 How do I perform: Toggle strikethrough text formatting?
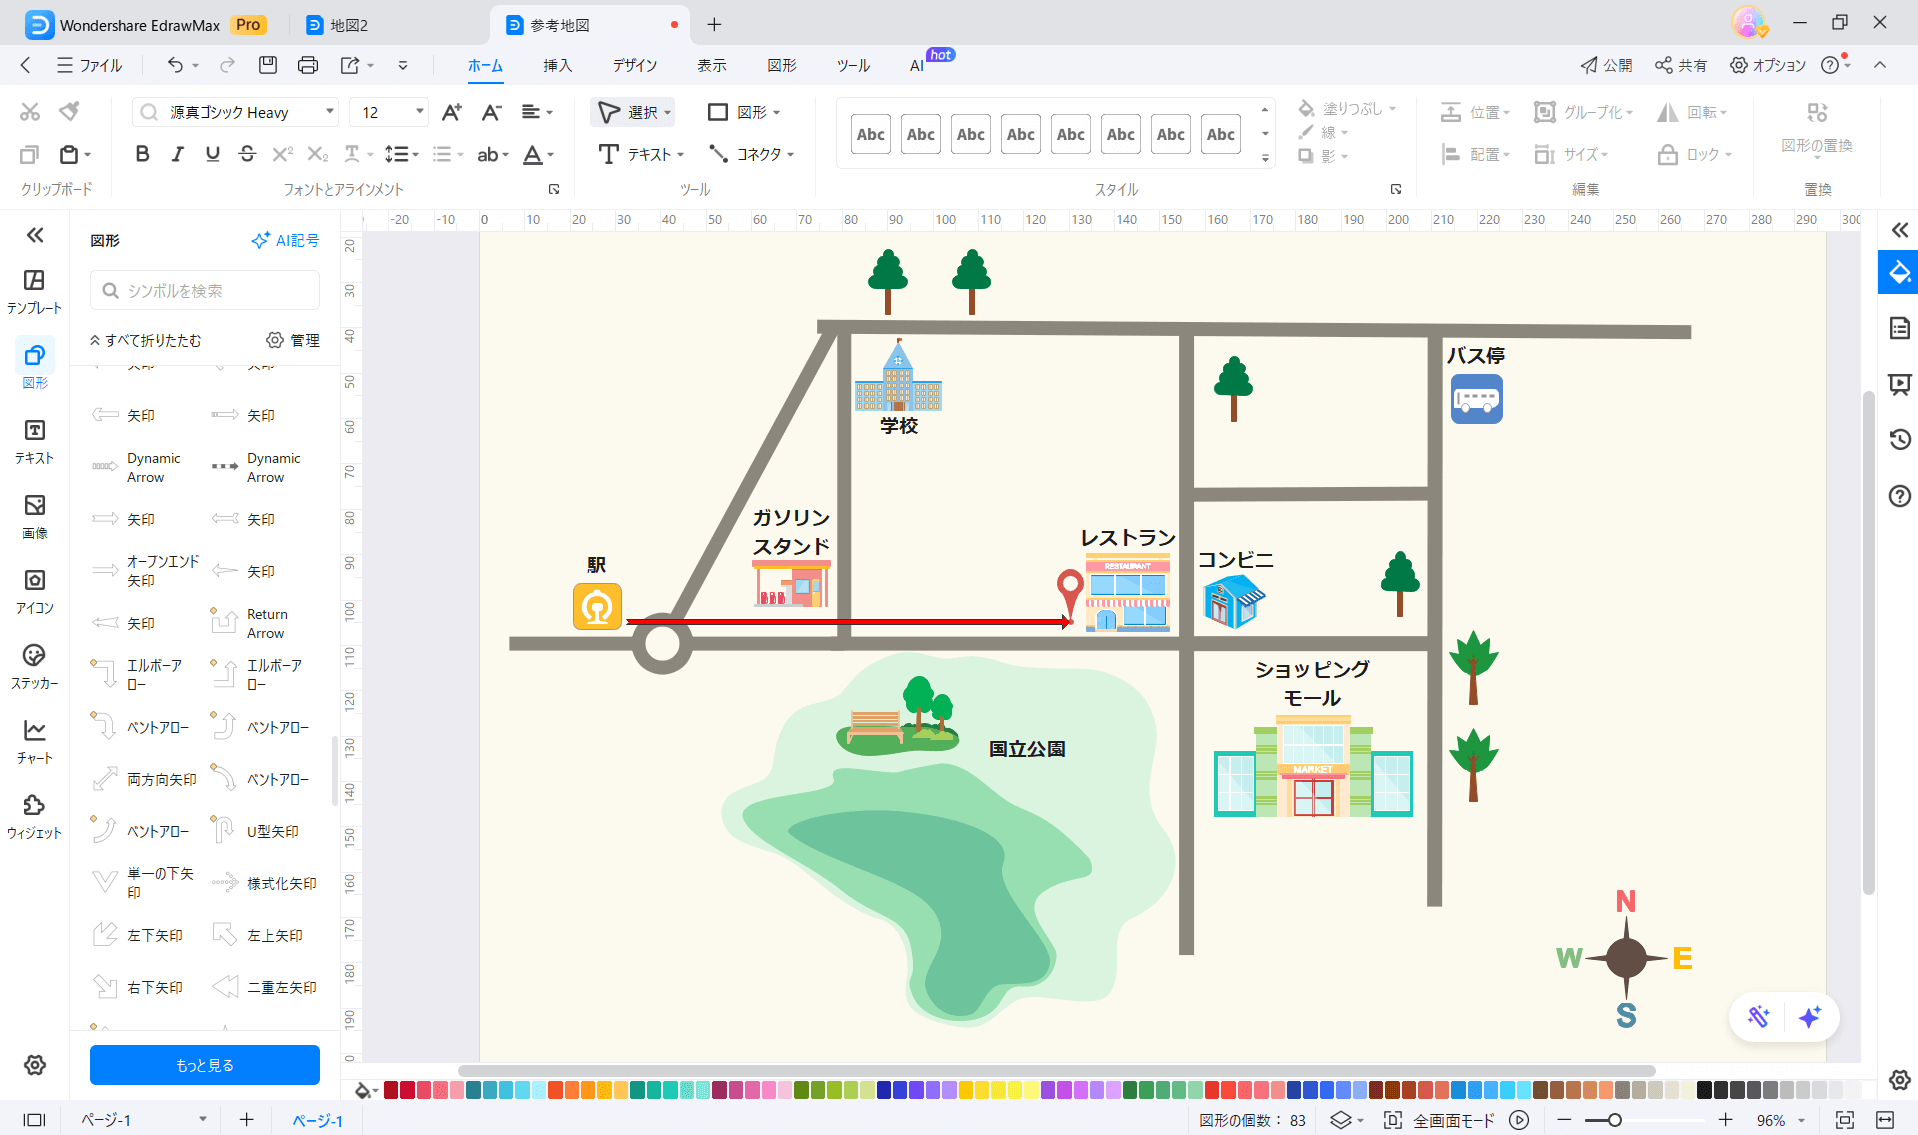[247, 154]
